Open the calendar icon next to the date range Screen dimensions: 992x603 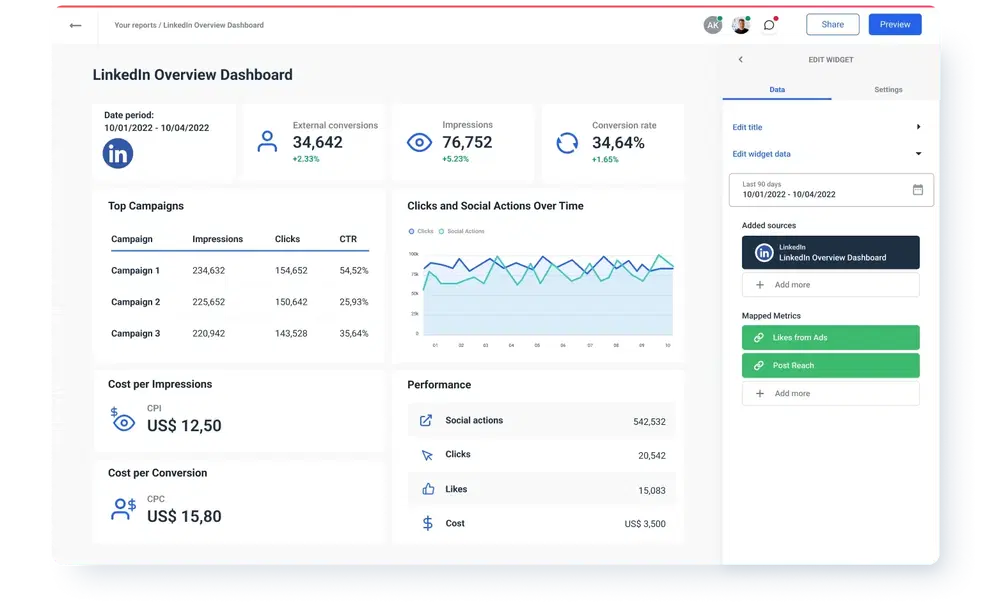[918, 190]
